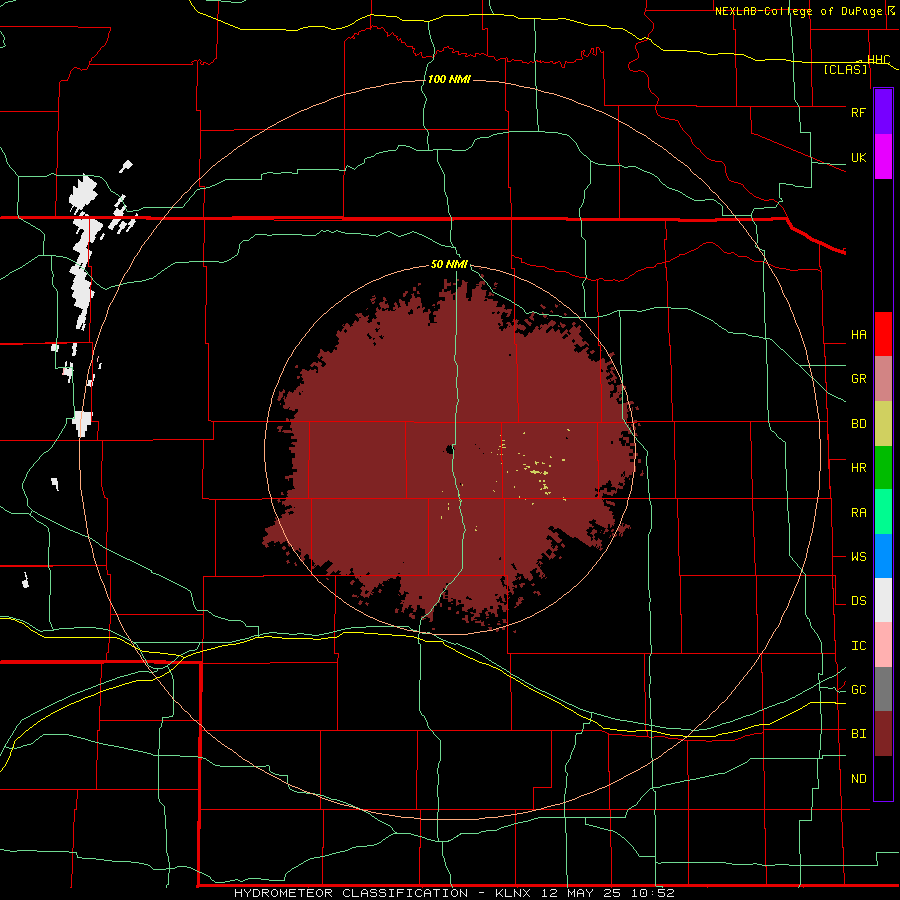Image resolution: width=900 pixels, height=900 pixels.
Task: Click the white DS legend color swatch
Action: (x=883, y=600)
